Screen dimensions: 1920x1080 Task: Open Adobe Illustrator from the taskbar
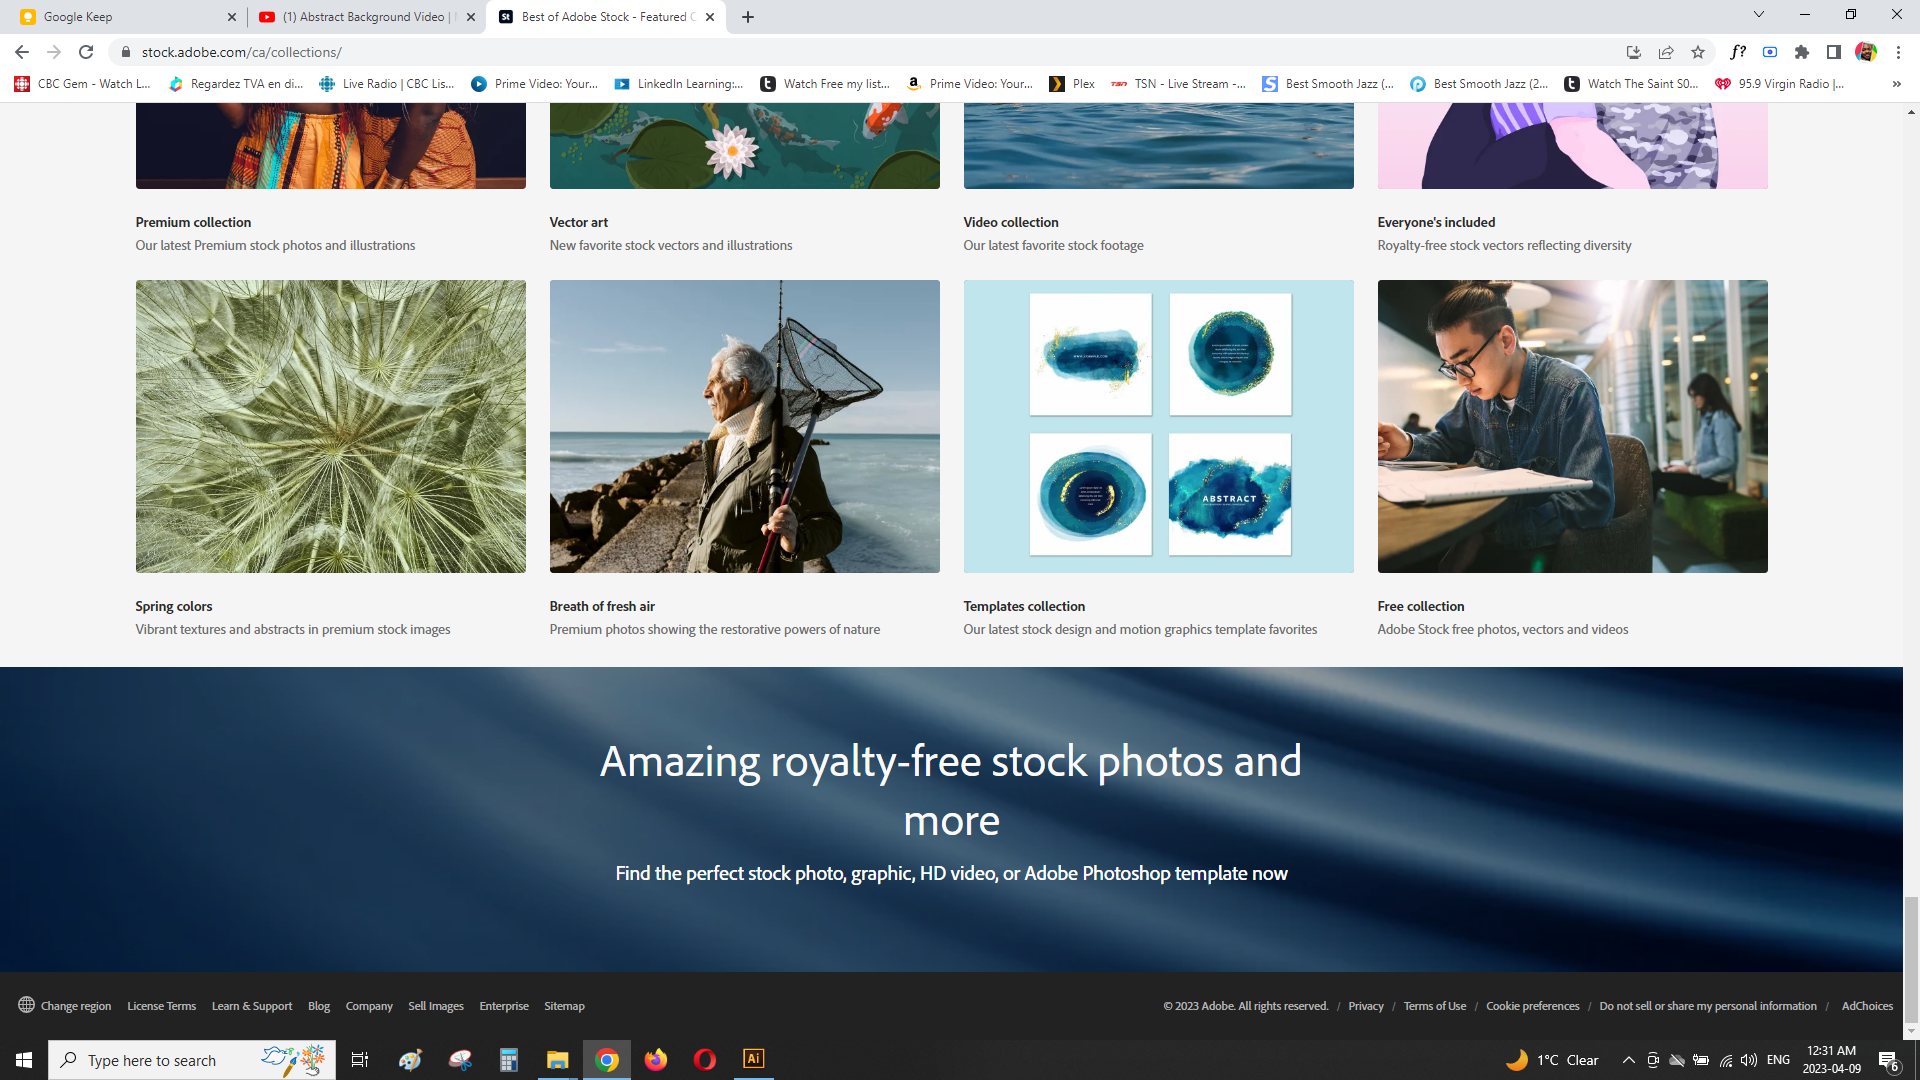pos(754,1059)
